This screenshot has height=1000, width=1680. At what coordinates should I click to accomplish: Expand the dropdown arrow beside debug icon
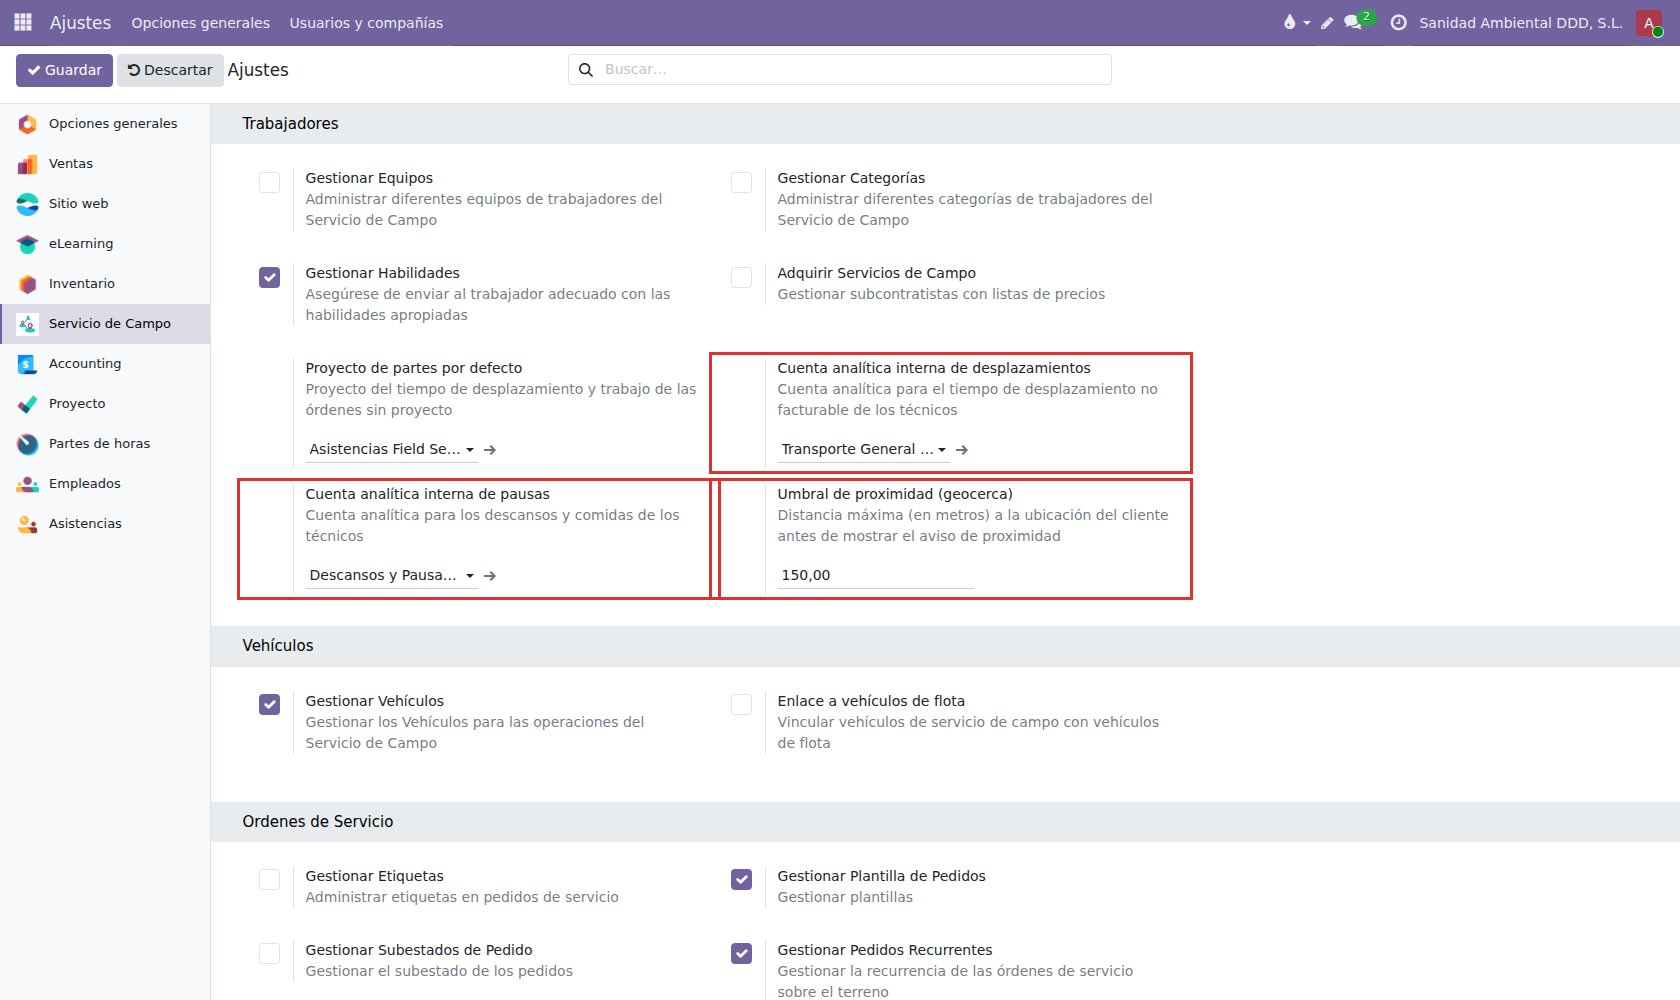[x=1307, y=23]
